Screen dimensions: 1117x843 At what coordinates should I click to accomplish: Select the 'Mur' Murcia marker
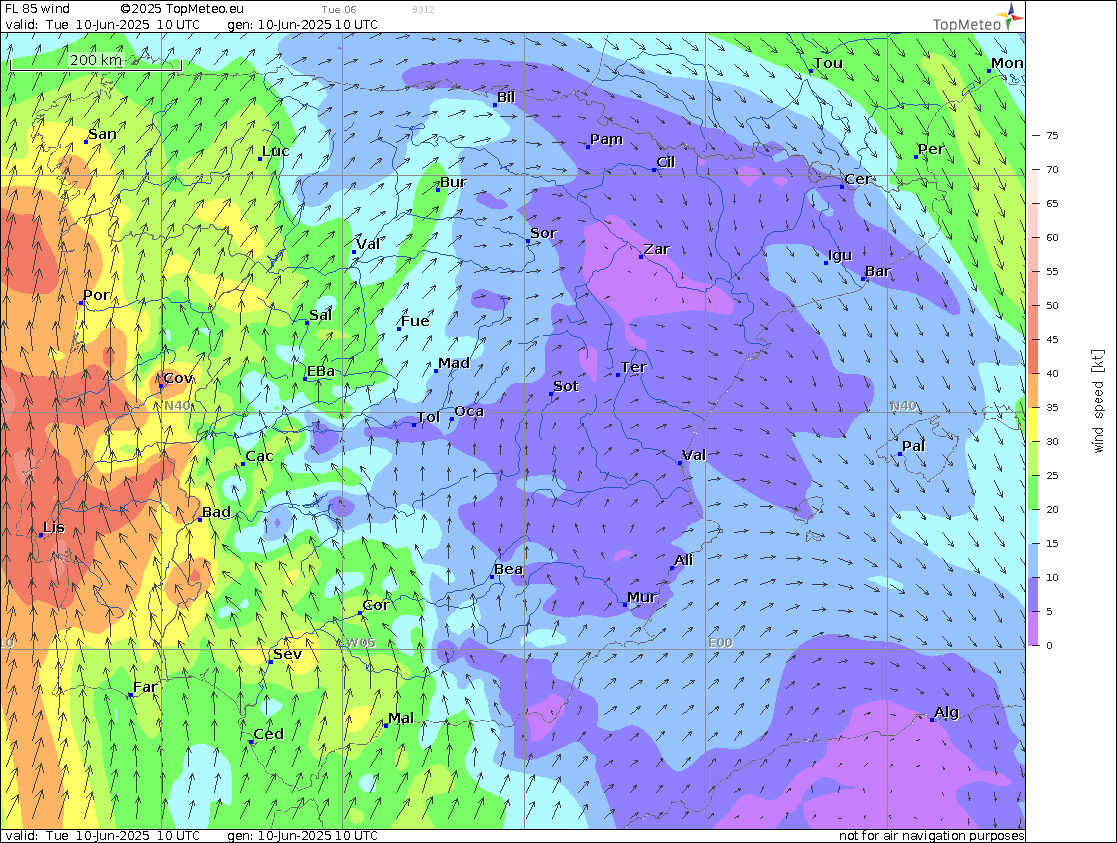[x=625, y=605]
